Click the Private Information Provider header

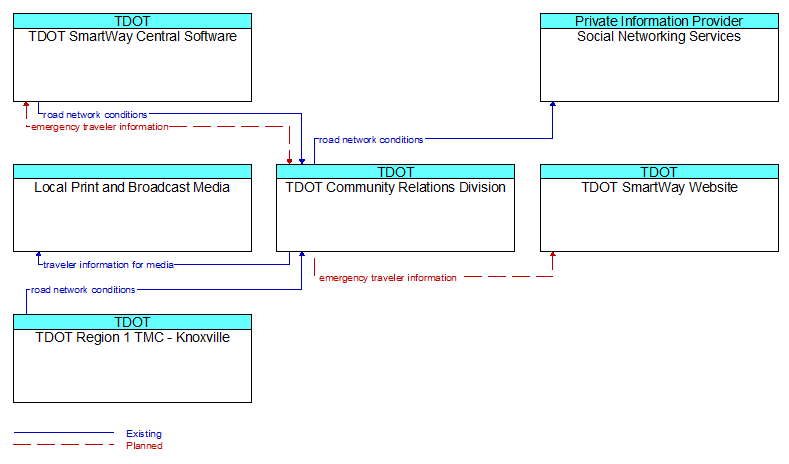tap(659, 21)
